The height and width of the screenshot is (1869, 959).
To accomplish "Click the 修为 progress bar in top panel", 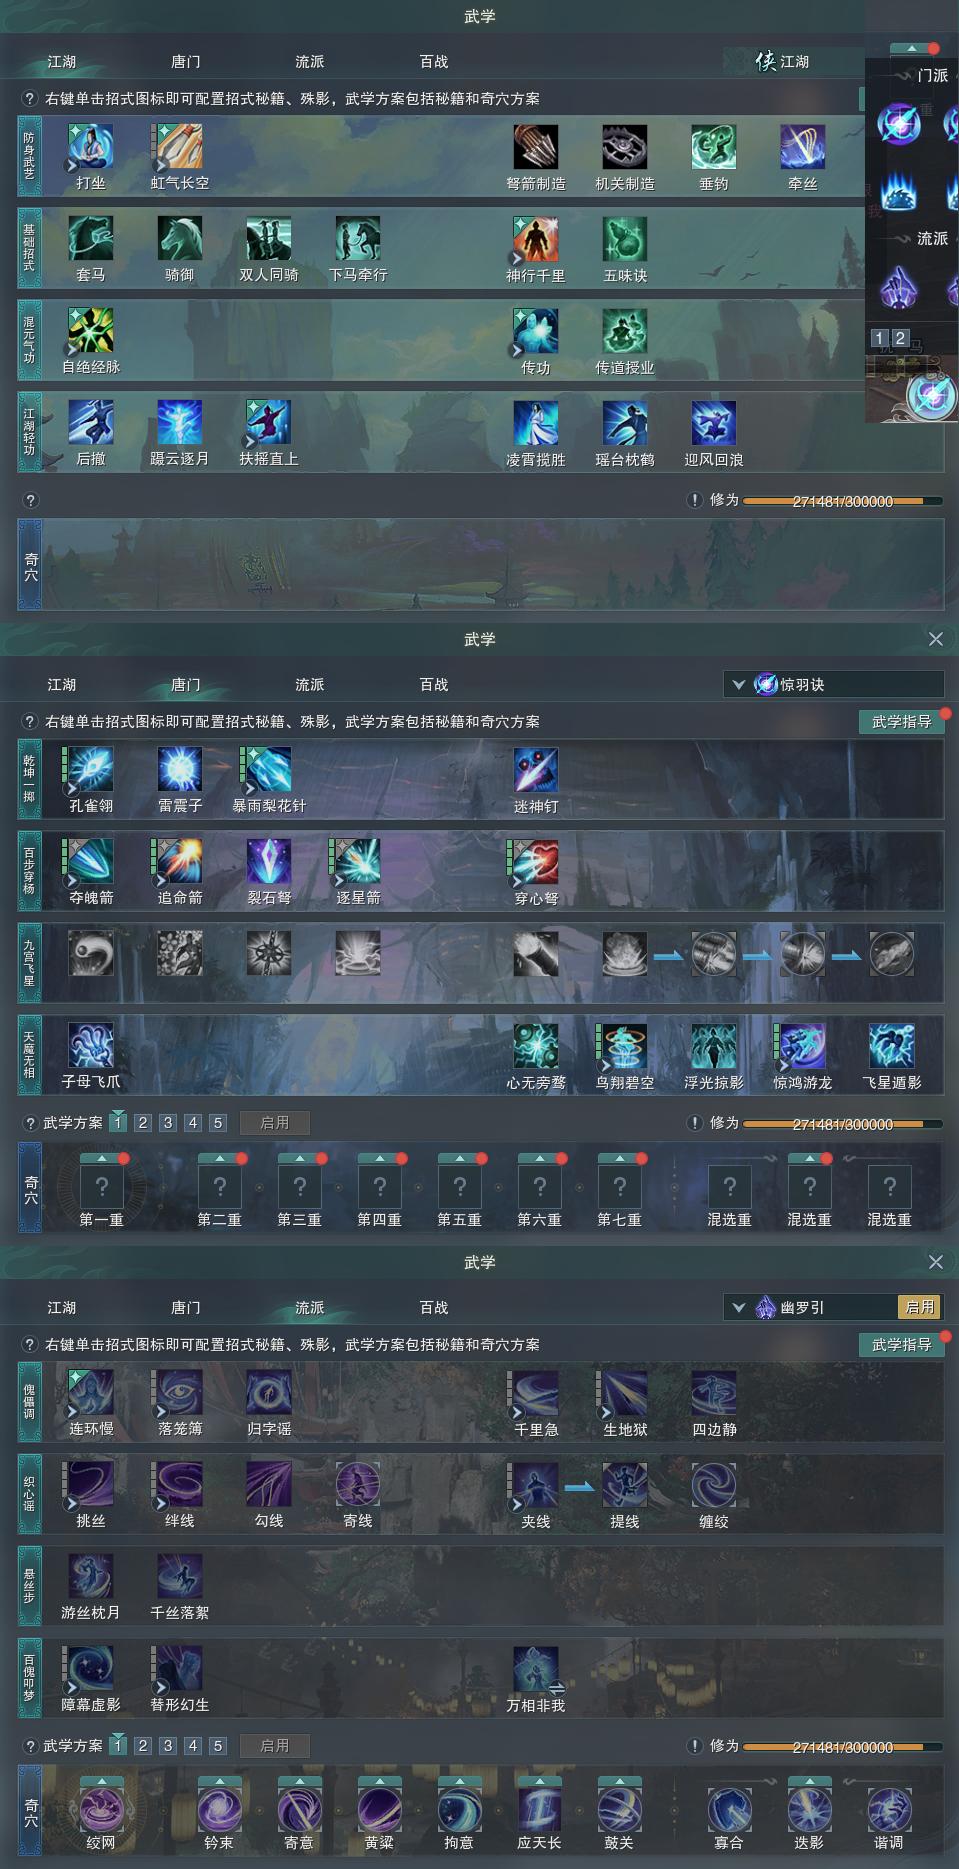I will (x=842, y=501).
